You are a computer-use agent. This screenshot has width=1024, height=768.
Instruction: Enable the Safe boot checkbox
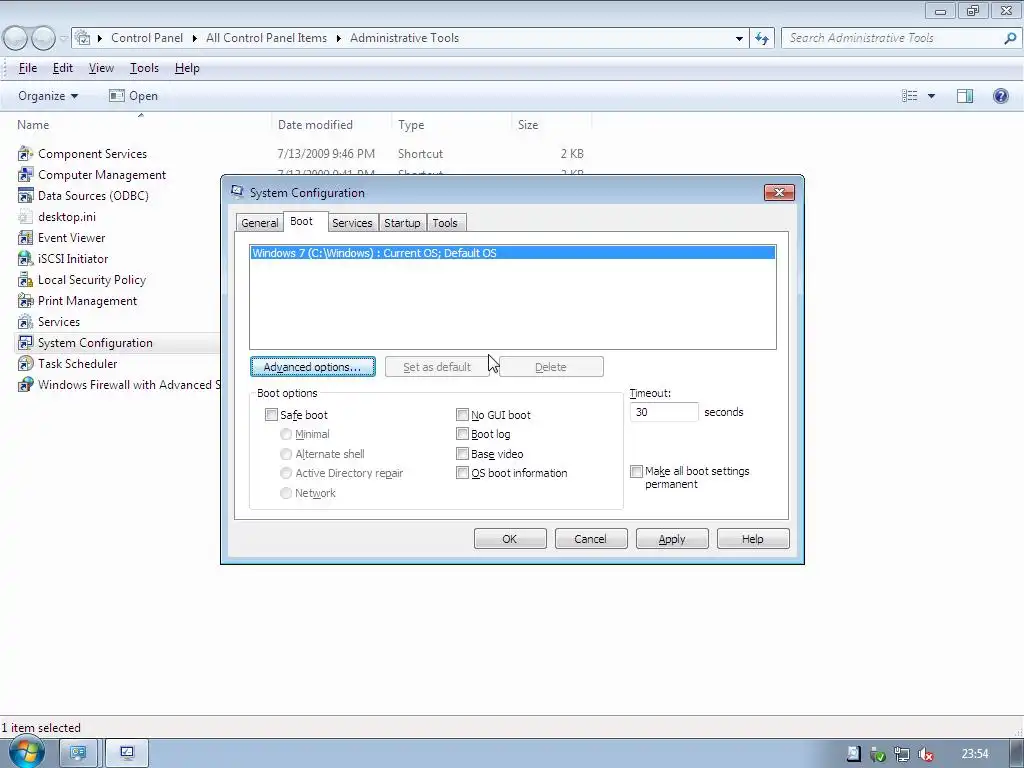click(x=271, y=415)
